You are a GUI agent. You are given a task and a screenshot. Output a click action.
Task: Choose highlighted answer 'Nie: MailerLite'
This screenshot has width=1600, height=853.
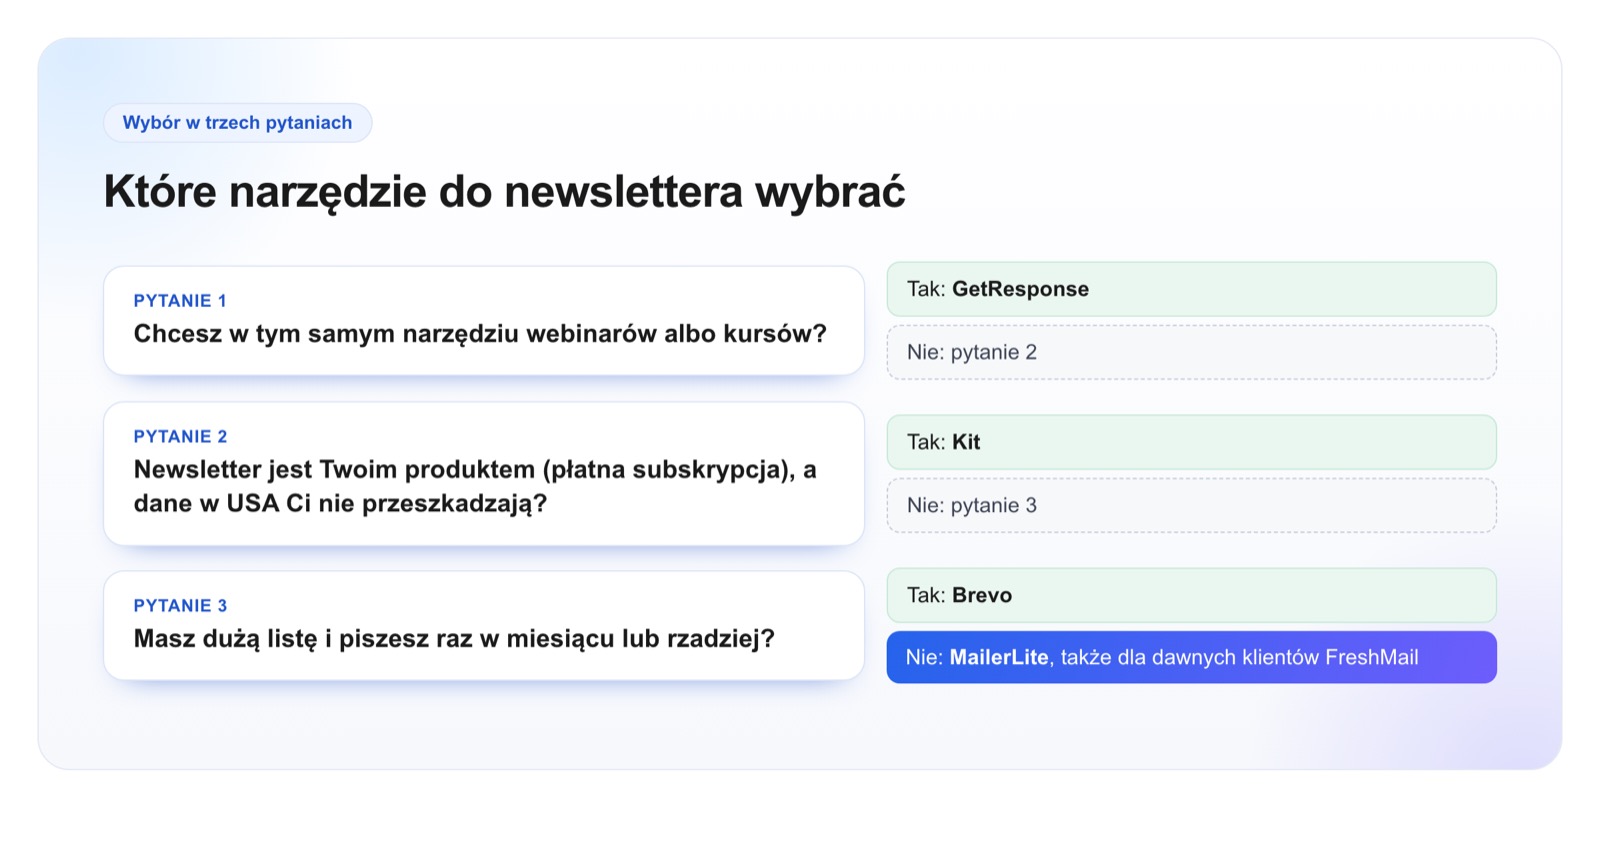click(1191, 657)
